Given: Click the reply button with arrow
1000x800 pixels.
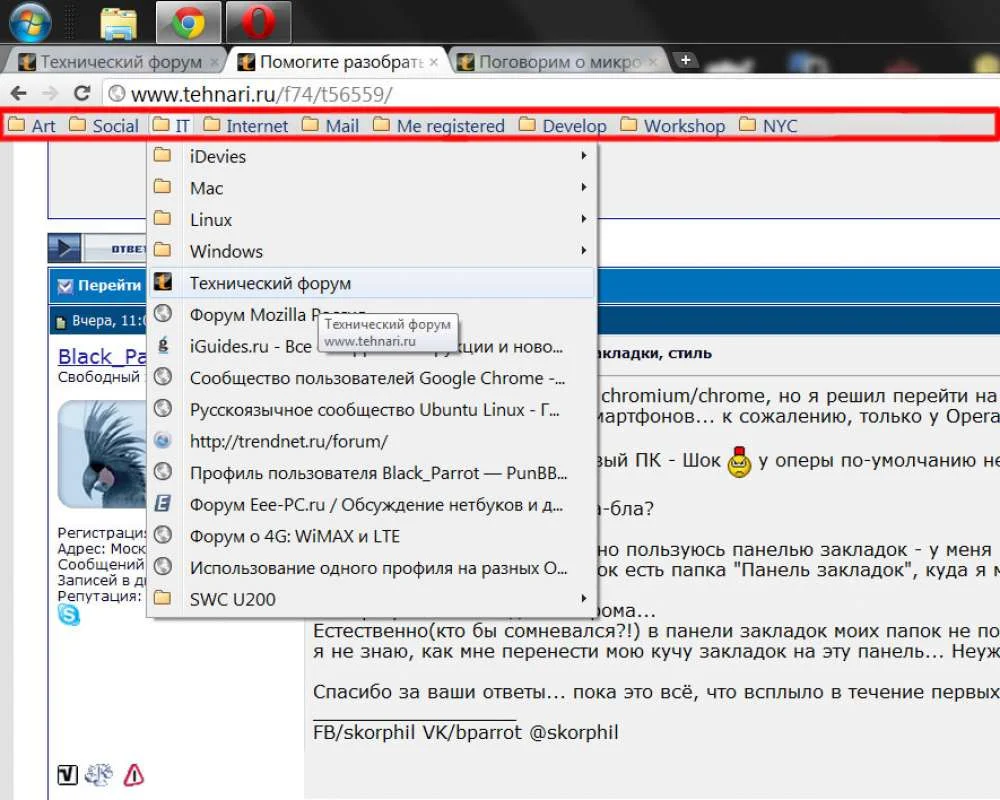Looking at the screenshot, I should click(x=97, y=248).
